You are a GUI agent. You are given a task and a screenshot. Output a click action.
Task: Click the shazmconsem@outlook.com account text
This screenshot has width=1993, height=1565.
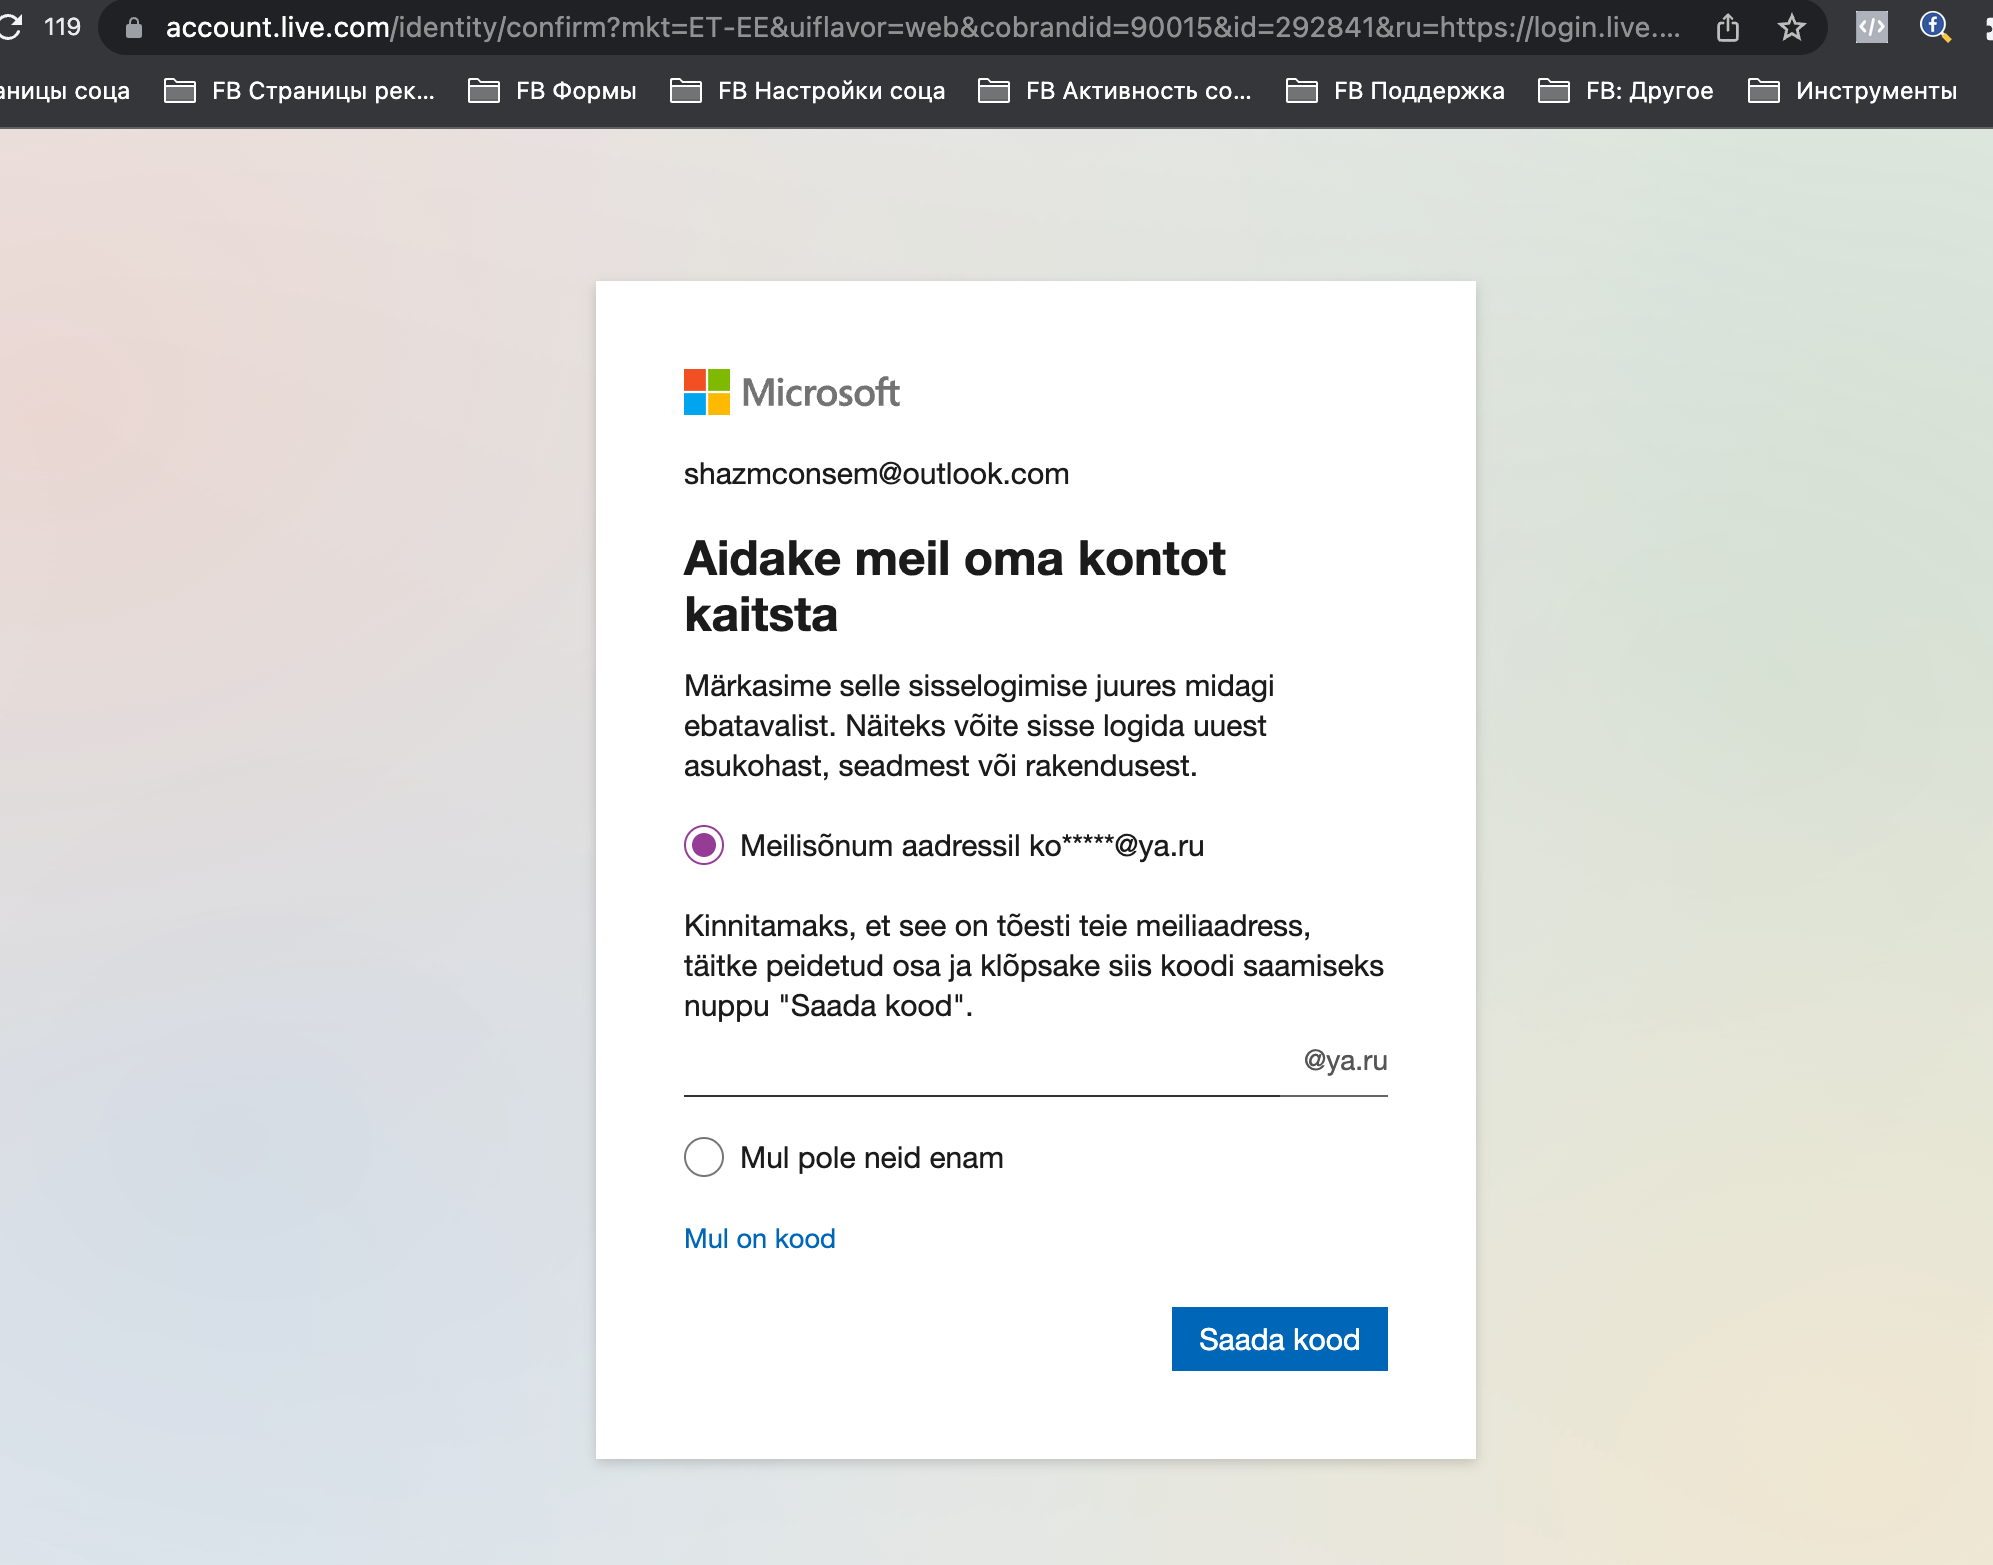pyautogui.click(x=877, y=474)
